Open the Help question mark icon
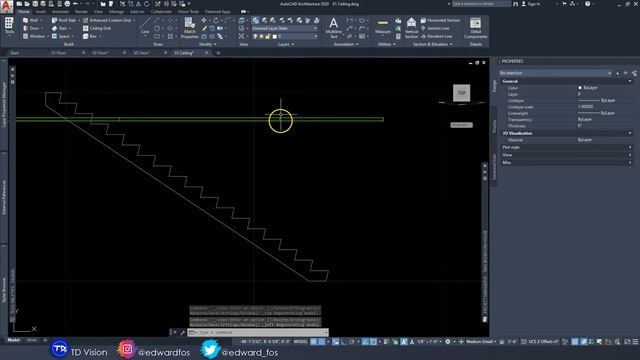 [587, 4]
